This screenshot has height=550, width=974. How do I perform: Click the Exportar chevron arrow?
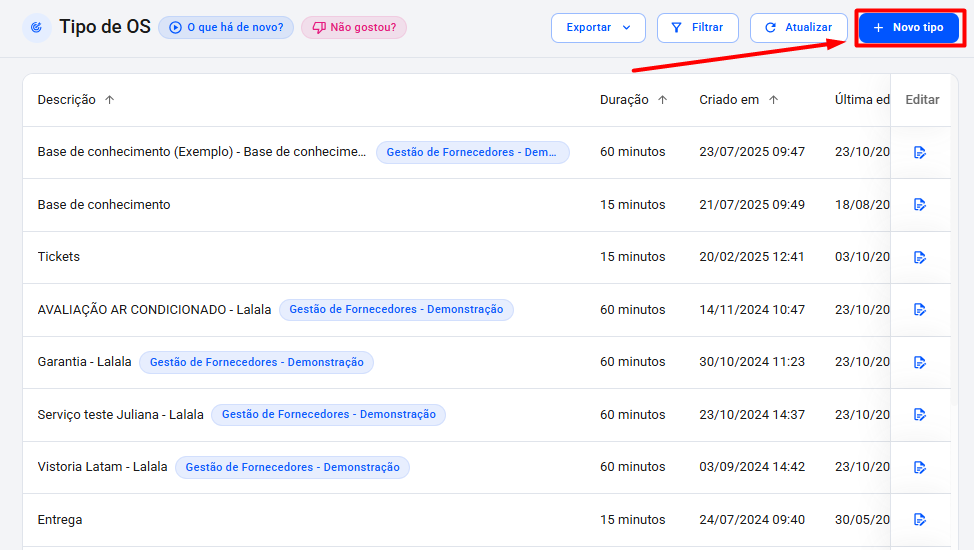tap(626, 27)
